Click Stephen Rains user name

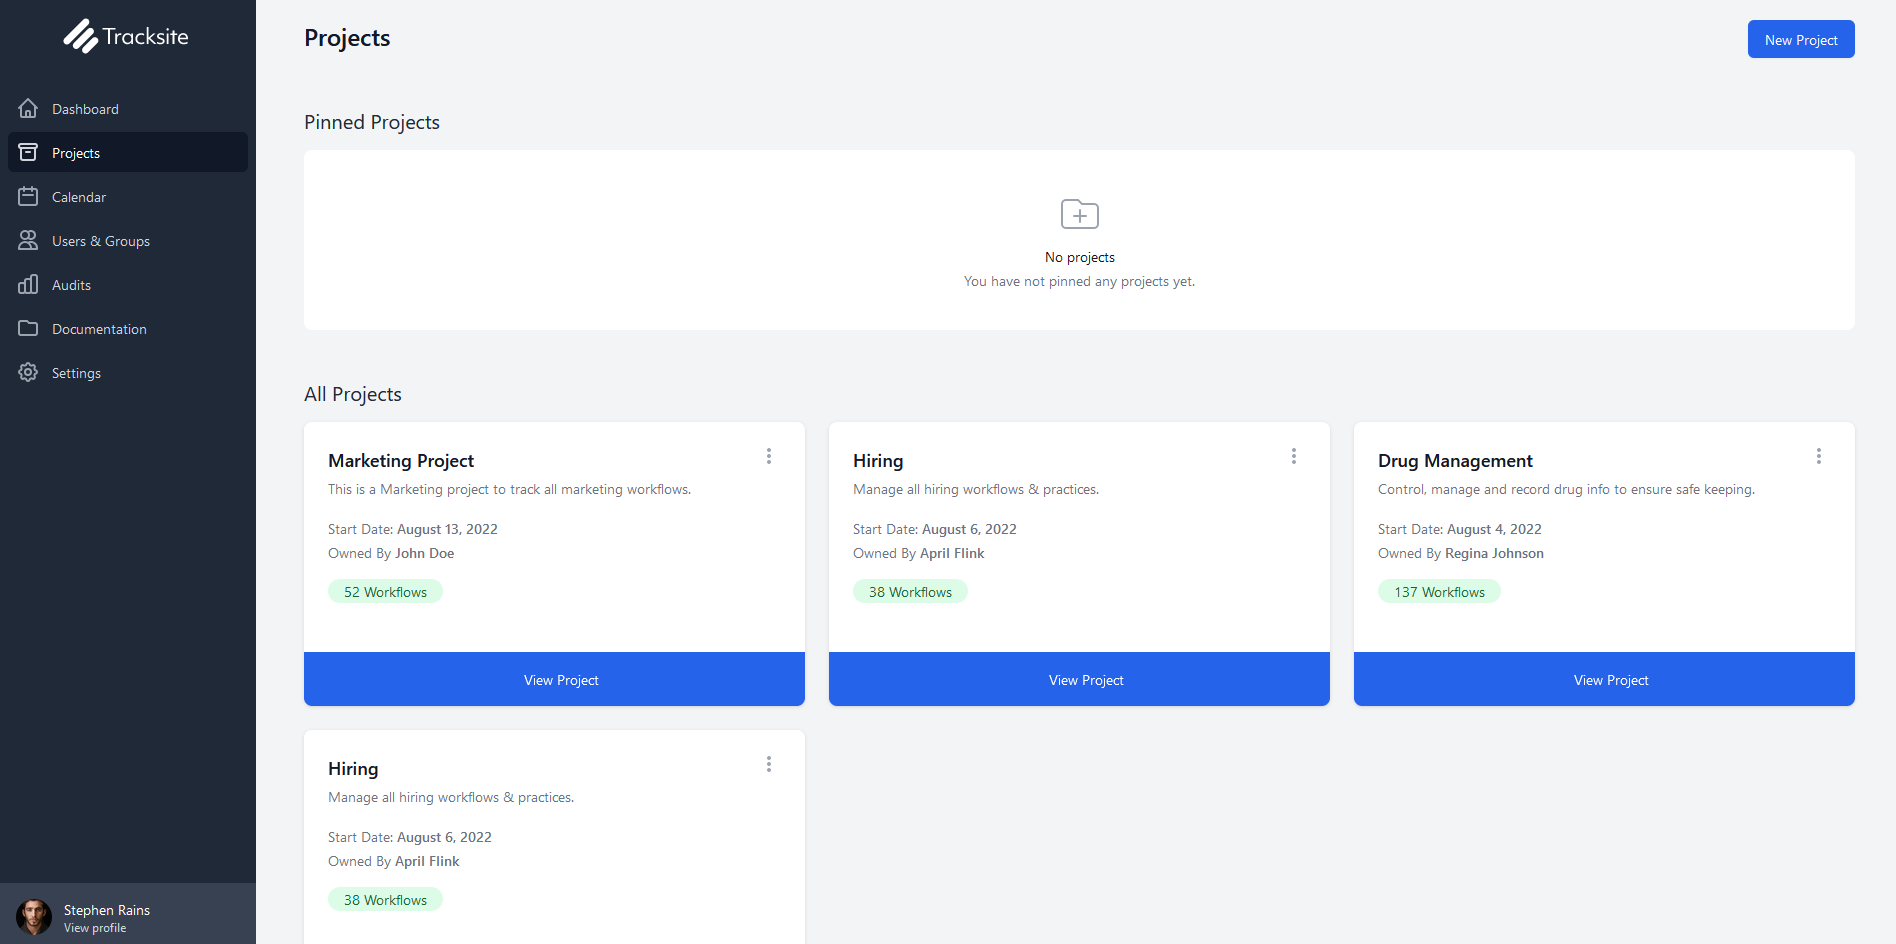(x=107, y=910)
